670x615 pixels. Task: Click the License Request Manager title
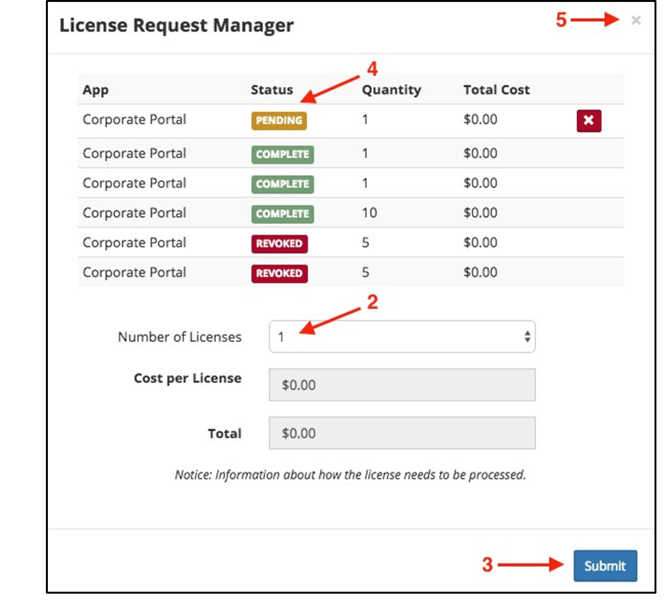tap(176, 26)
